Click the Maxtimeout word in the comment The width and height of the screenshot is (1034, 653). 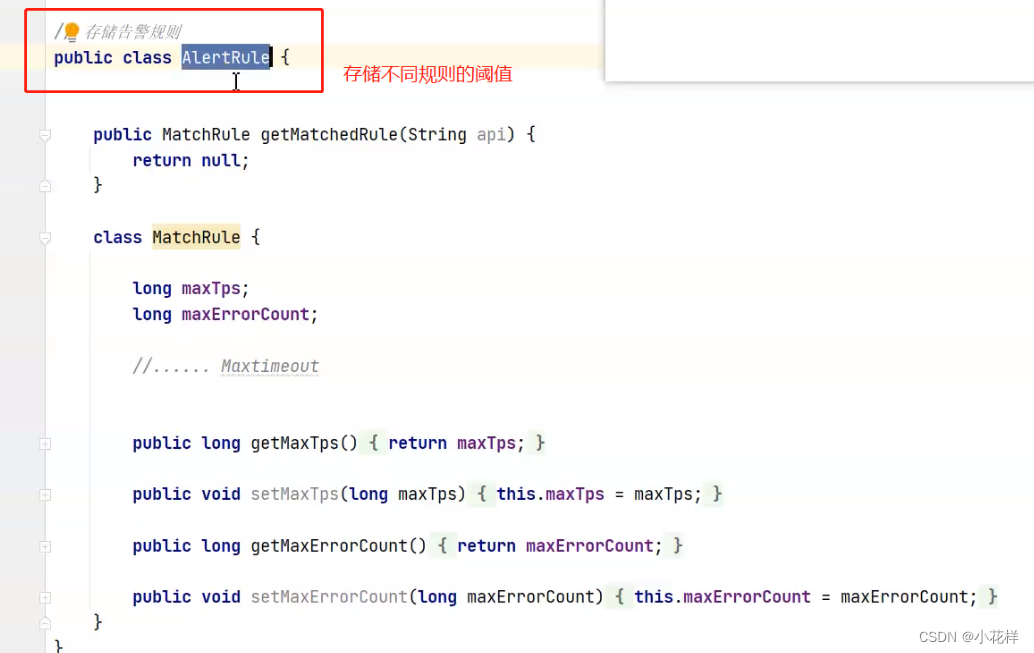(270, 366)
